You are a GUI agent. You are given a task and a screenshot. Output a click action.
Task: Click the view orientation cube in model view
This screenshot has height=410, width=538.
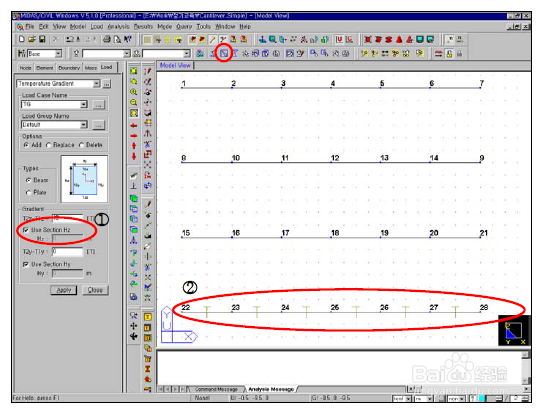point(514,330)
